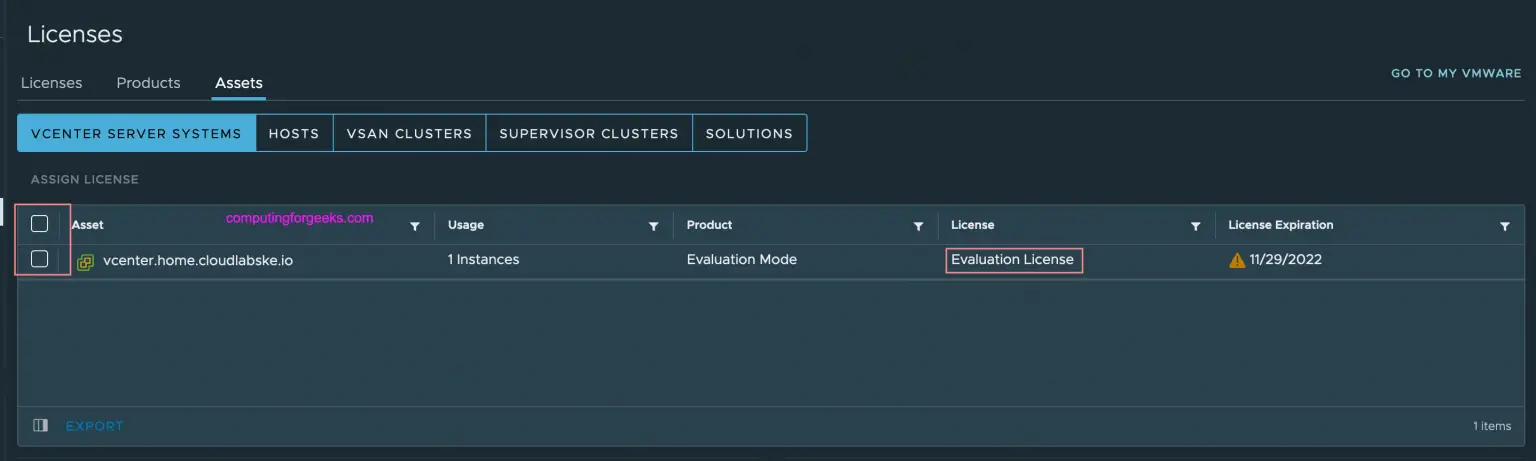The image size is (1536, 461).
Task: Open Supervisor Clusters assets
Action: point(588,133)
